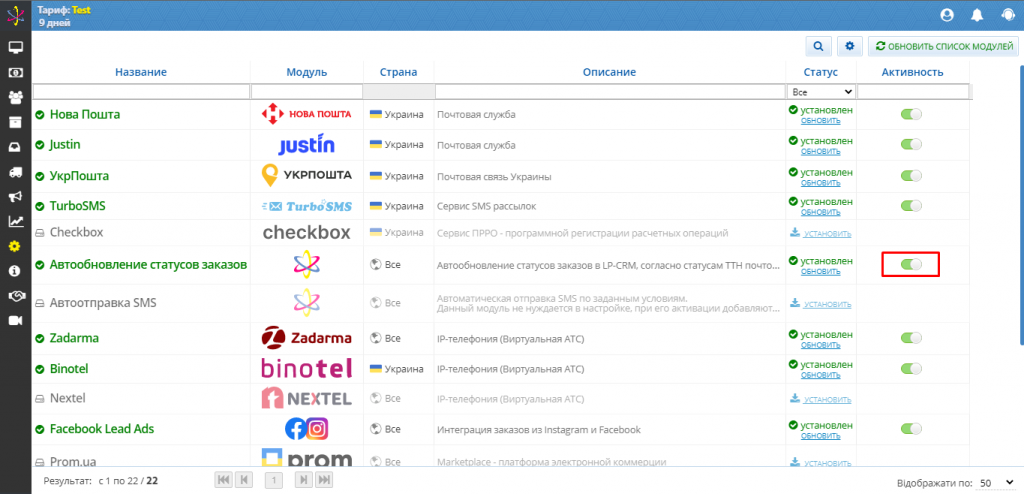Focus the Активность filter input field
Screen dimensions: 1024x494
[913, 91]
